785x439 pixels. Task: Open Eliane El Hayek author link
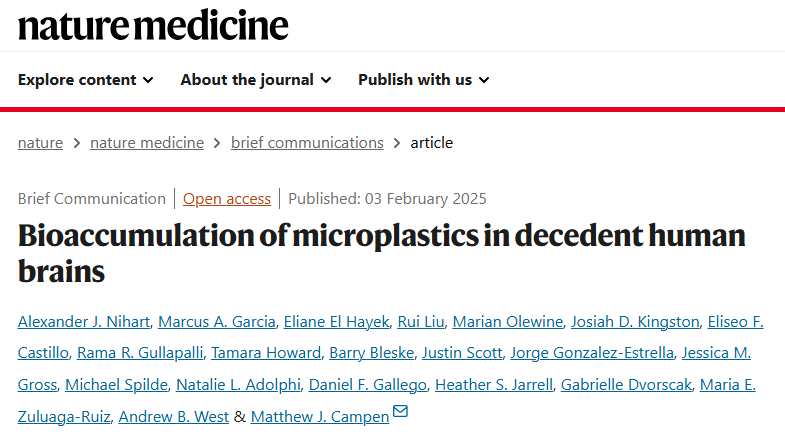[x=336, y=321]
